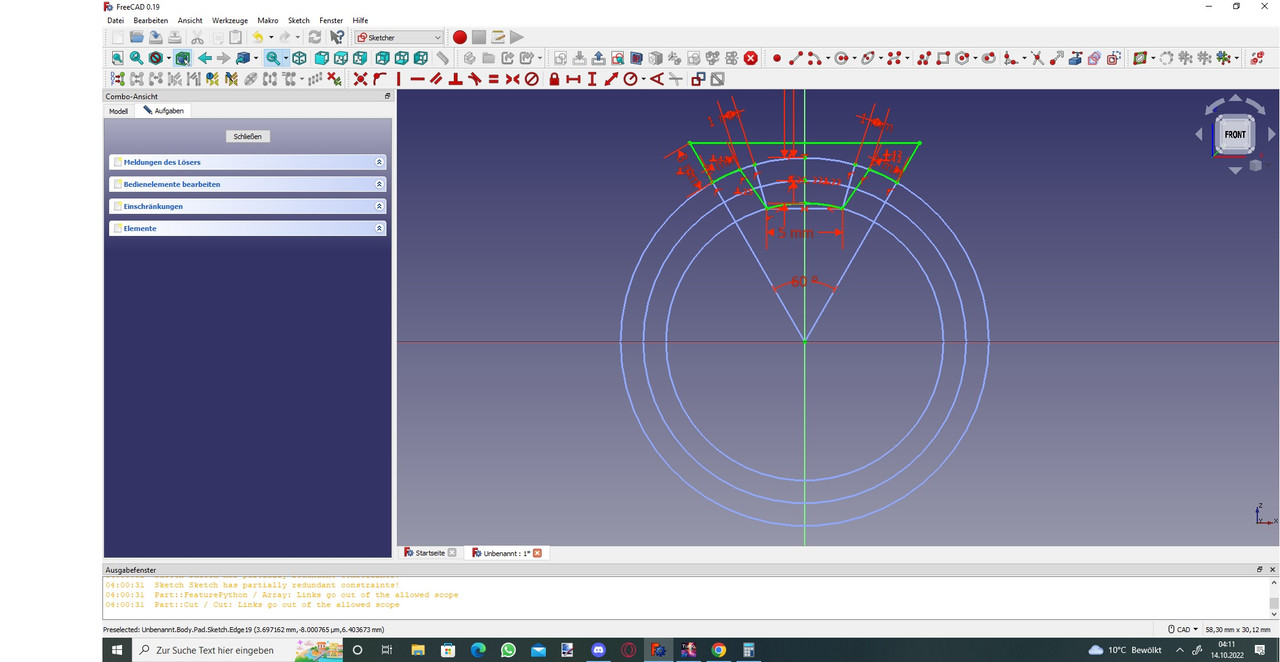Open Discord from taskbar
1280x662 pixels.
point(598,650)
